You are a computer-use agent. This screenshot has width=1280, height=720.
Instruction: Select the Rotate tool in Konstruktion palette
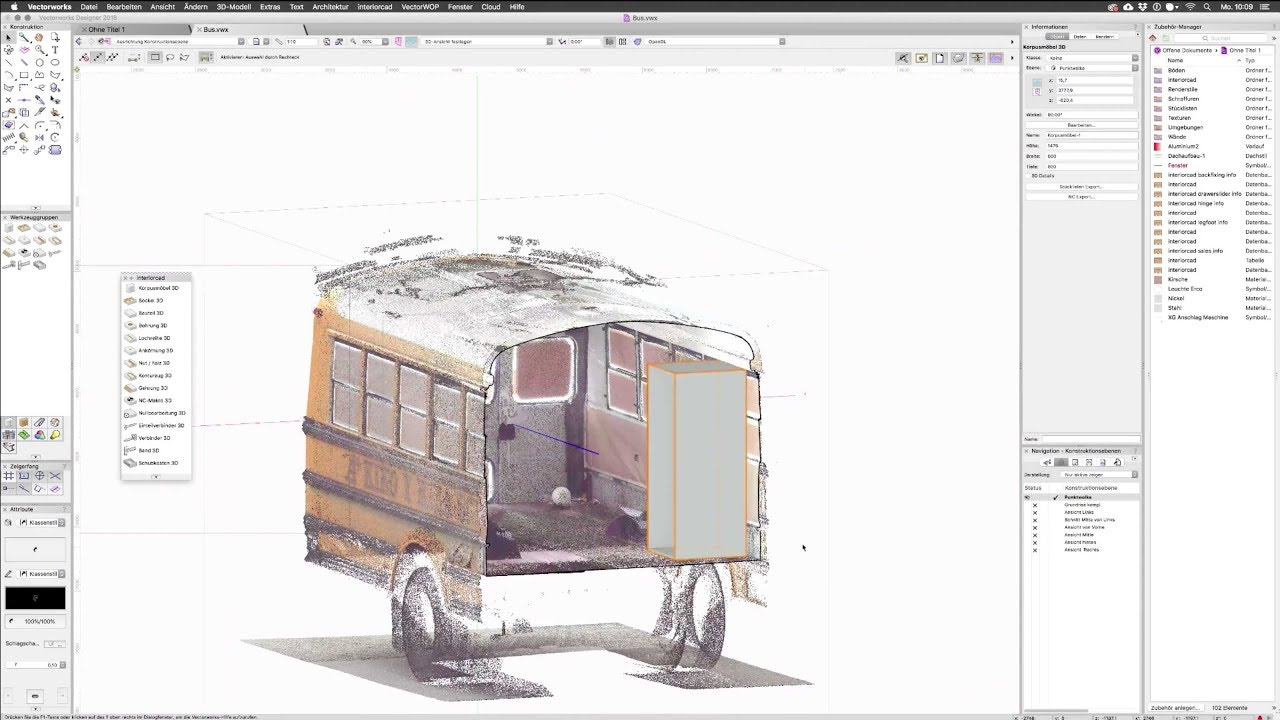[x=55, y=137]
